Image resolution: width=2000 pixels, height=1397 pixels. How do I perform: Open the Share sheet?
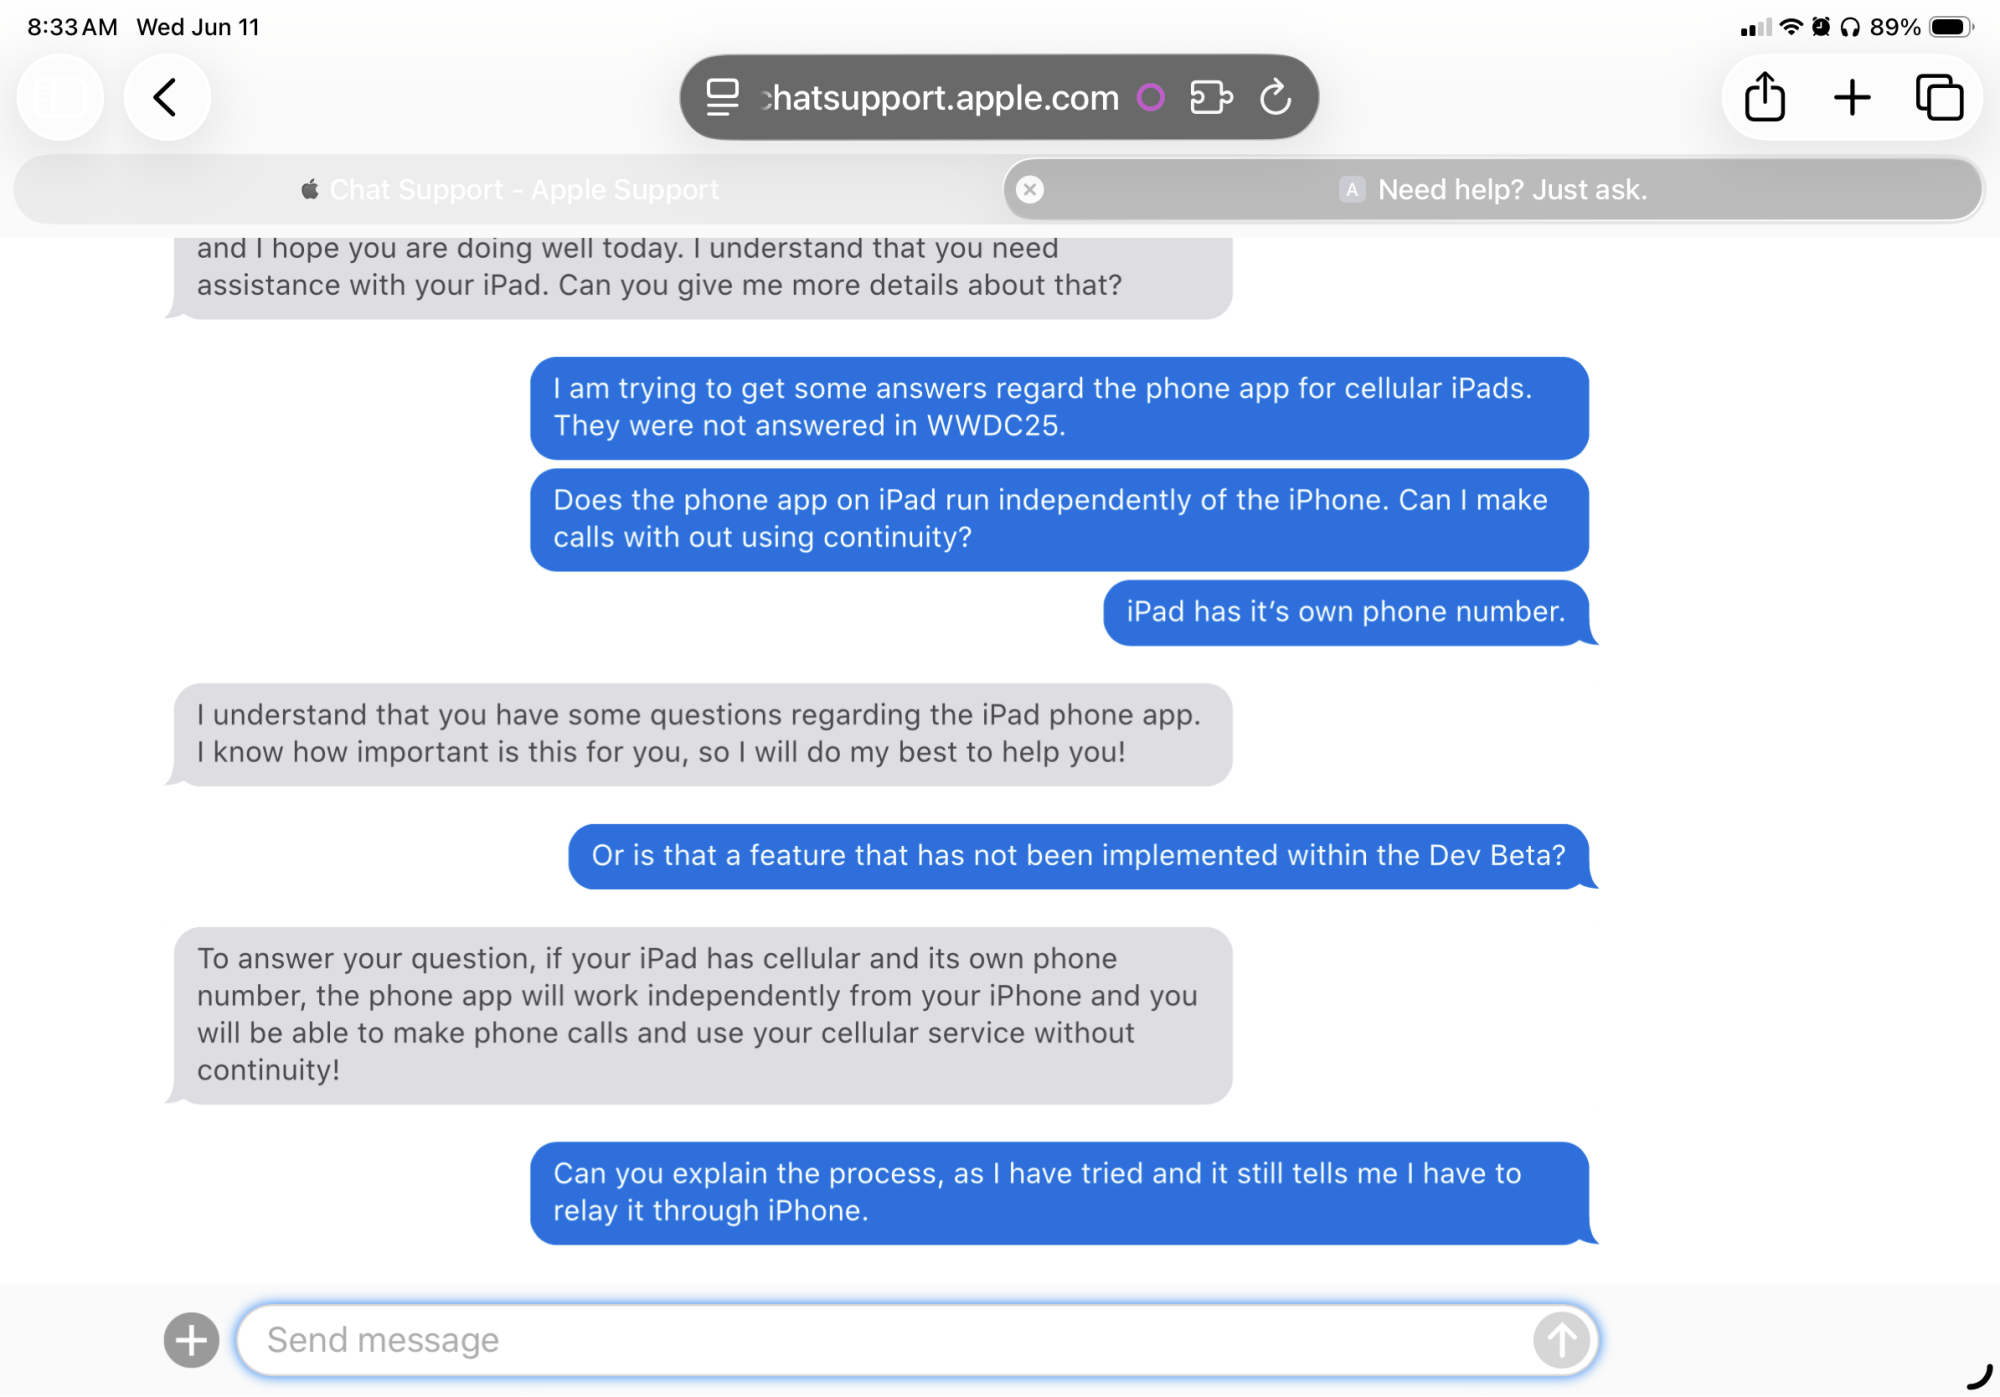[1764, 98]
